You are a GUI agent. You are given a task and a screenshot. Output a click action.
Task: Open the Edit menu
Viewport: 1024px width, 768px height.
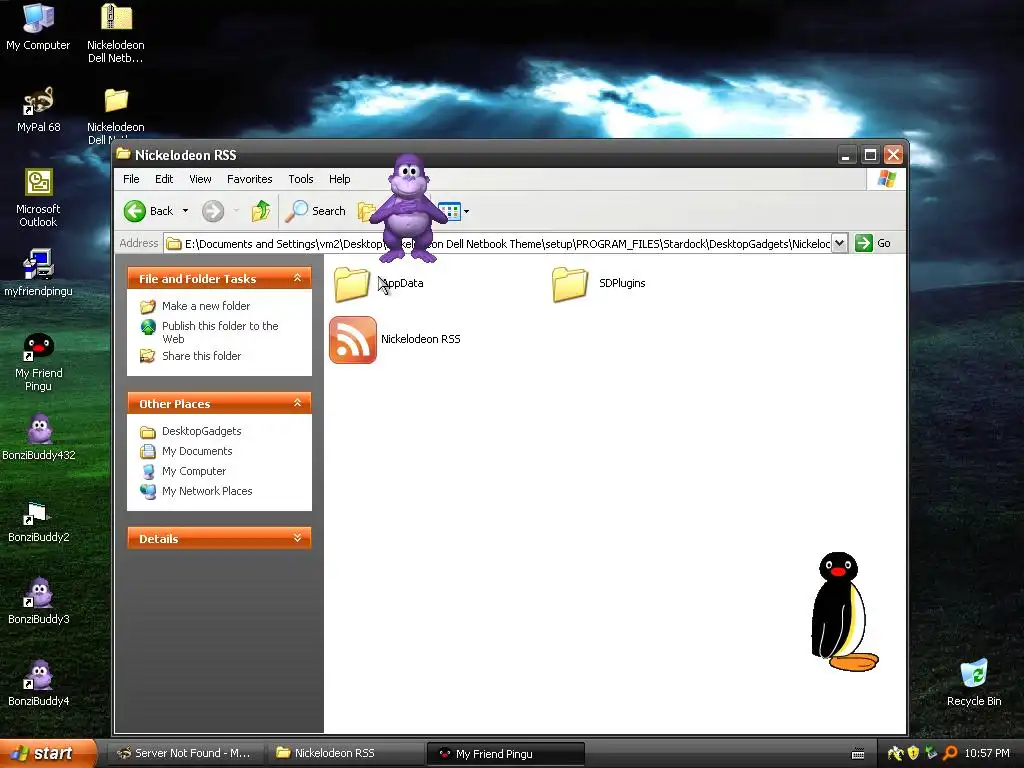(164, 179)
